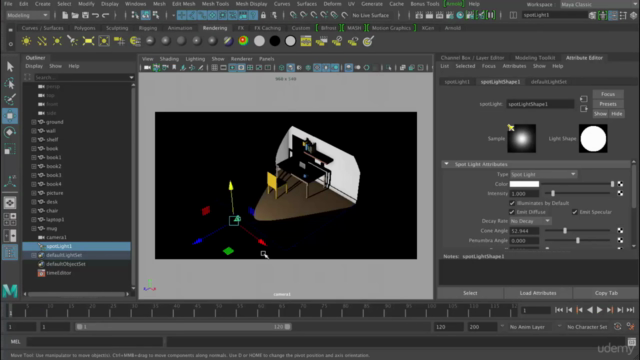Click the Color map button checker icon
This screenshot has width=640, height=360.
pyautogui.click(x=620, y=184)
